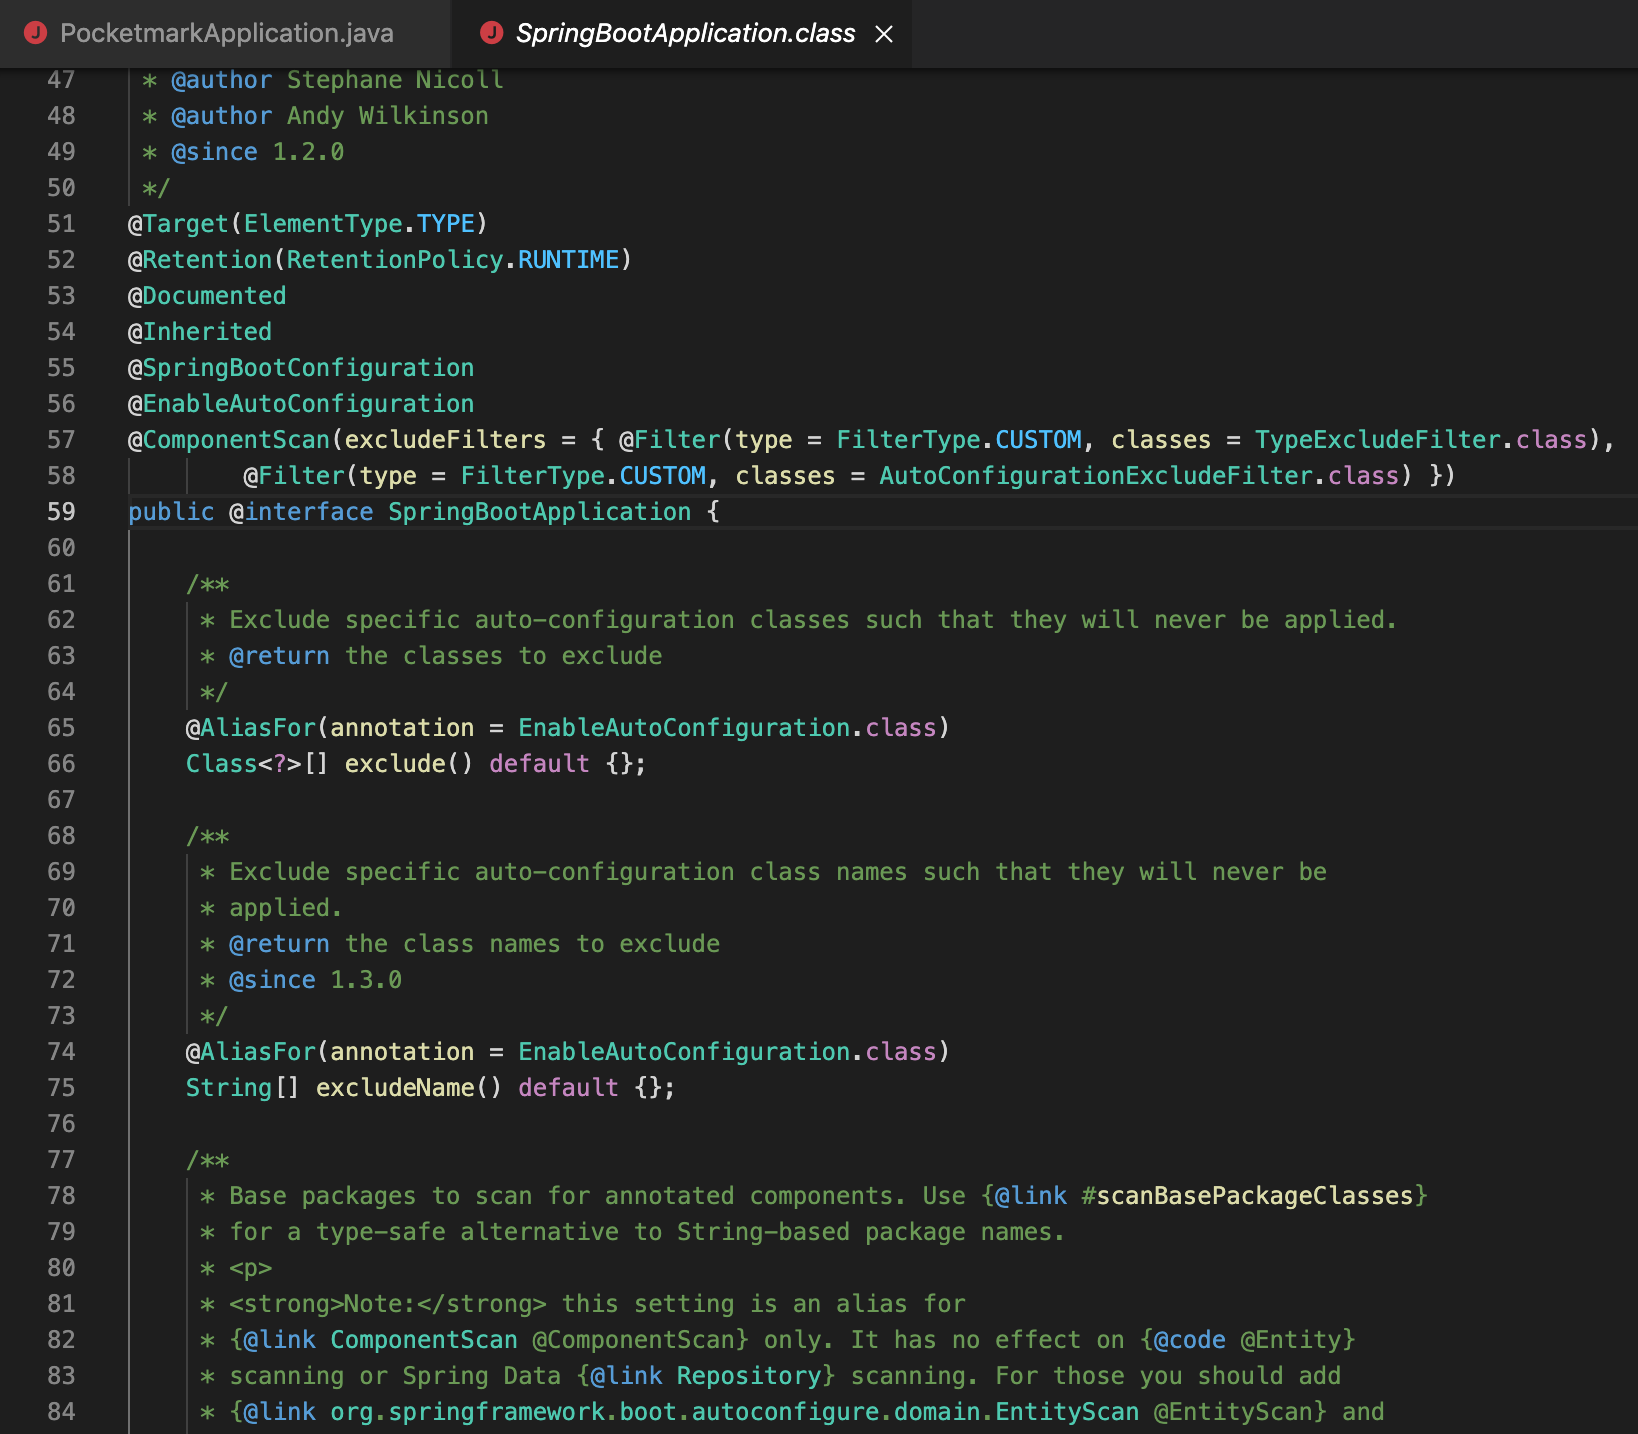Click line number 66 in the gutter
Image resolution: width=1638 pixels, height=1434 pixels.
click(61, 764)
